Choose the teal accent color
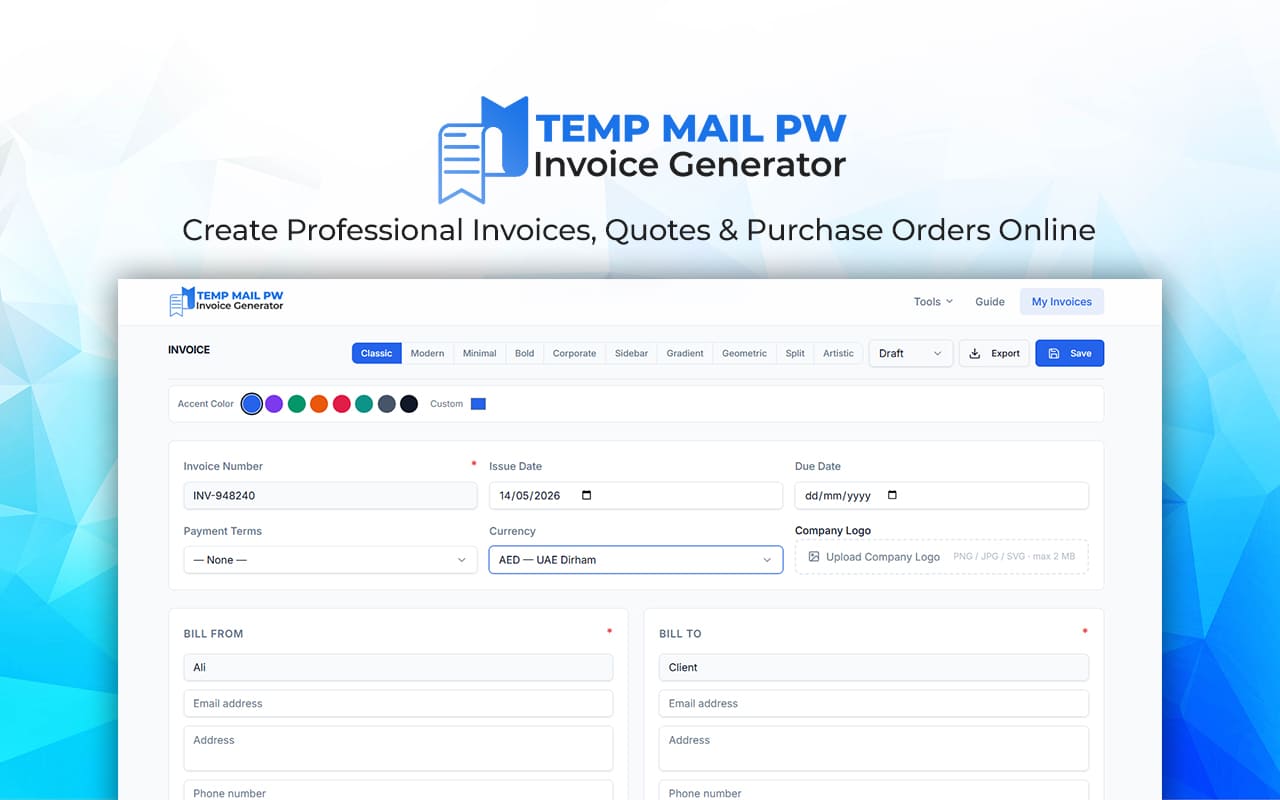Viewport: 1280px width, 800px height. 364,404
